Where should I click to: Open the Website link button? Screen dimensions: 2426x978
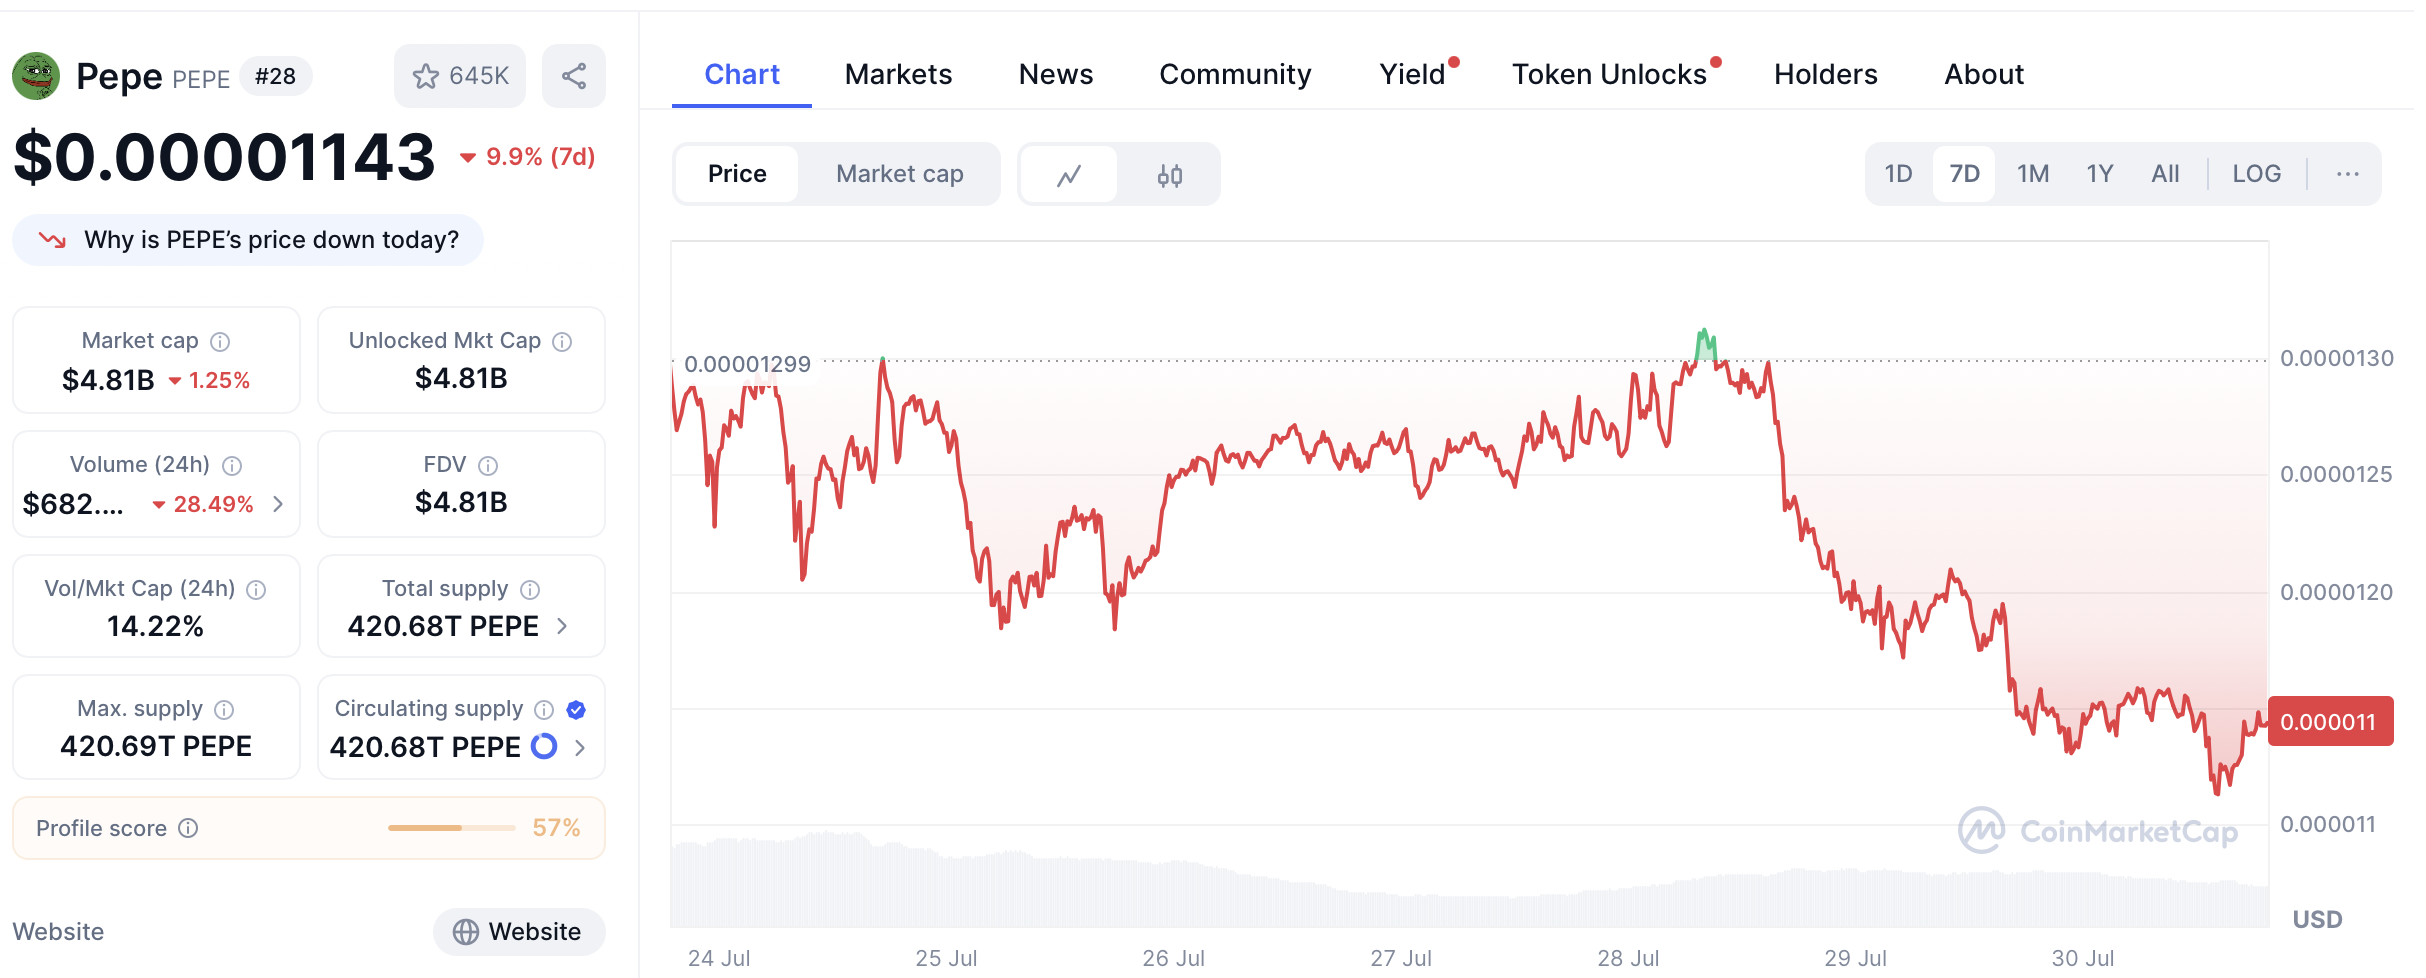tap(518, 931)
